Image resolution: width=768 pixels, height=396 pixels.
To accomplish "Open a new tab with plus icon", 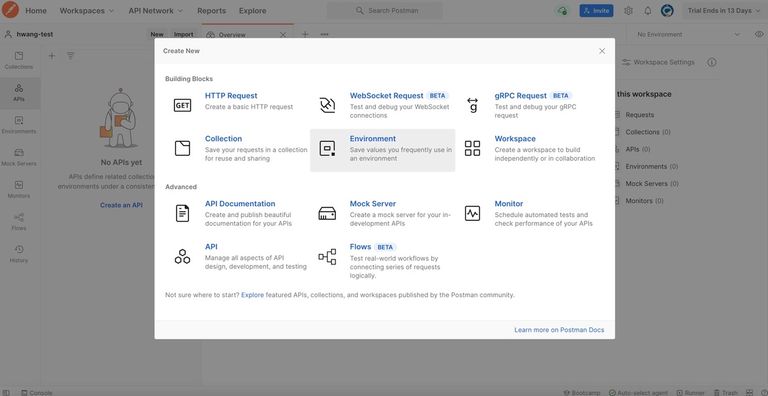I will click(305, 34).
